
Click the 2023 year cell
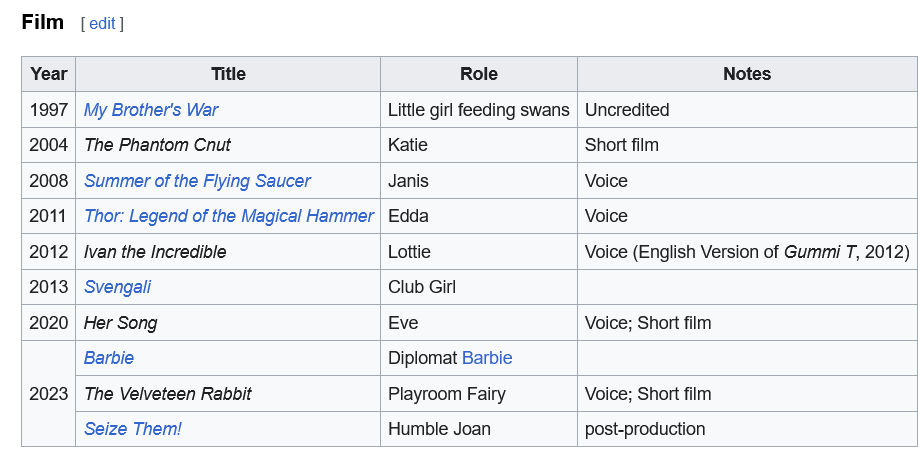point(48,394)
